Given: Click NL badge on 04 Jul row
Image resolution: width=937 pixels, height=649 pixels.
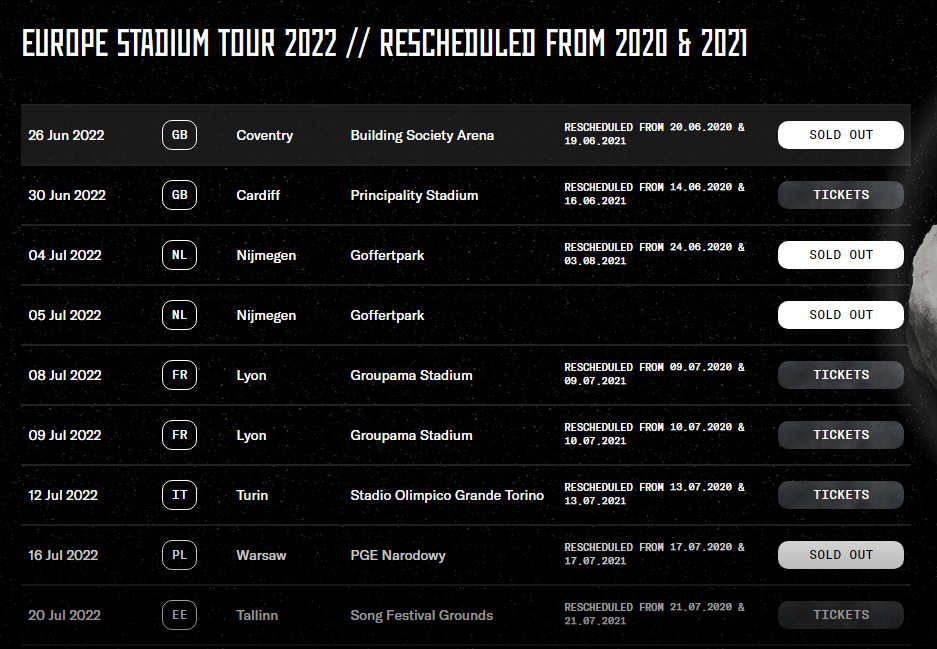Looking at the screenshot, I should pyautogui.click(x=179, y=255).
